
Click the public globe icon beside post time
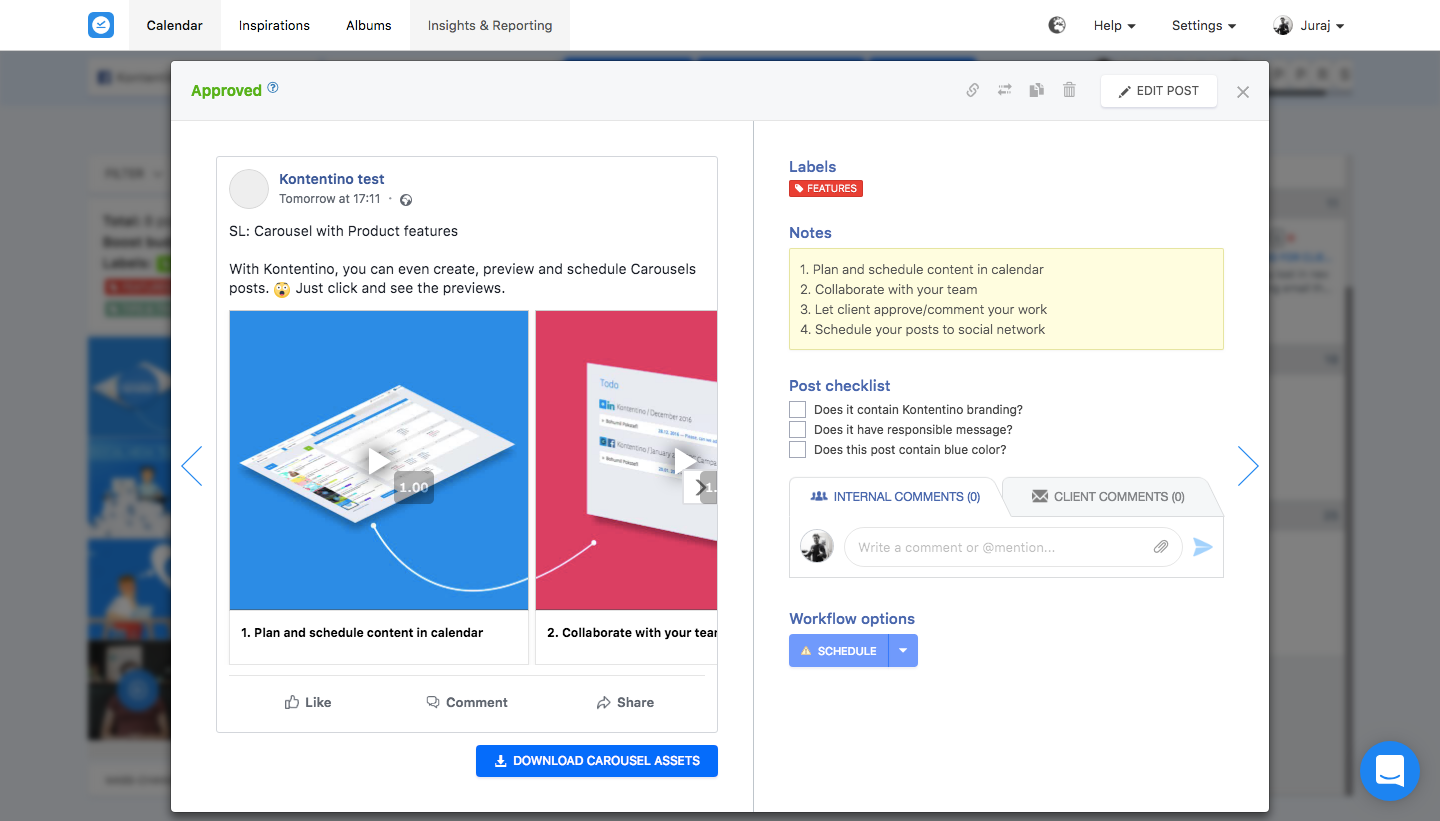pyautogui.click(x=406, y=200)
